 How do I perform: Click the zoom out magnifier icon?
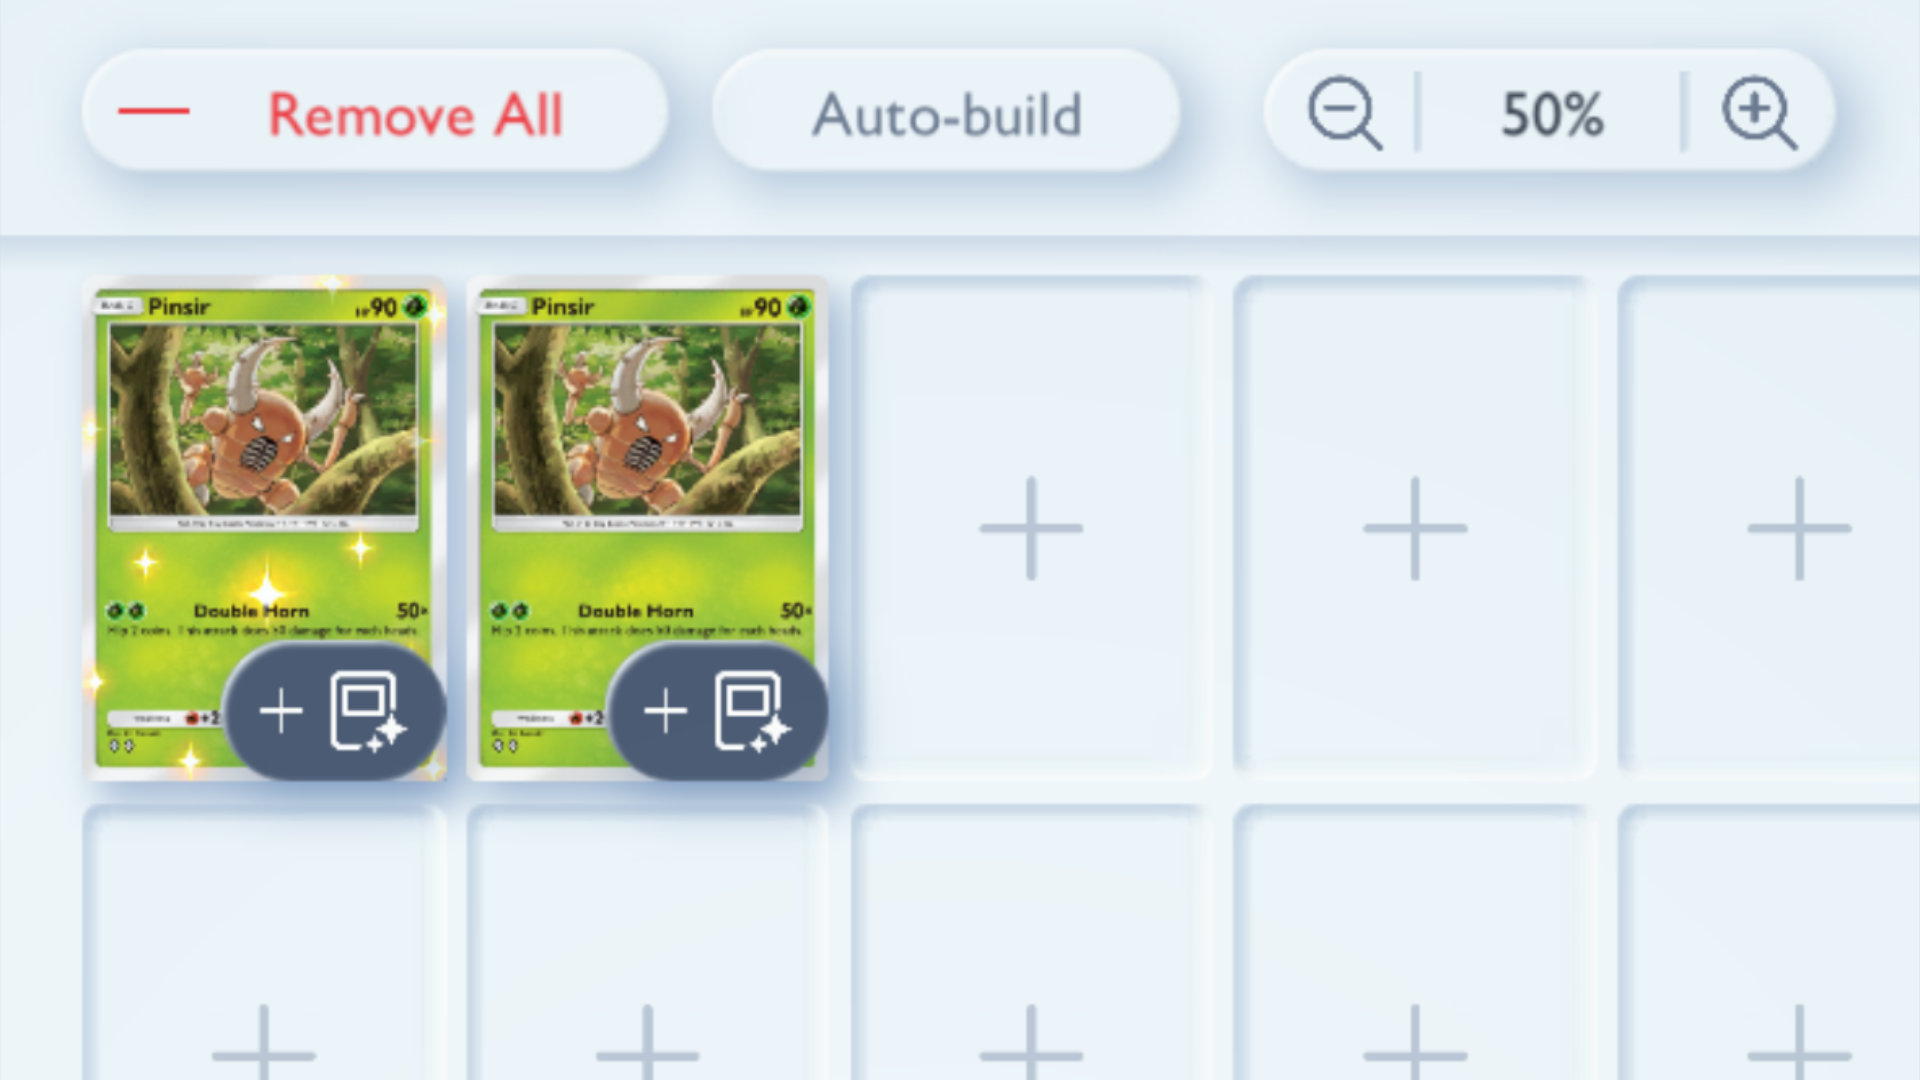pos(1345,112)
